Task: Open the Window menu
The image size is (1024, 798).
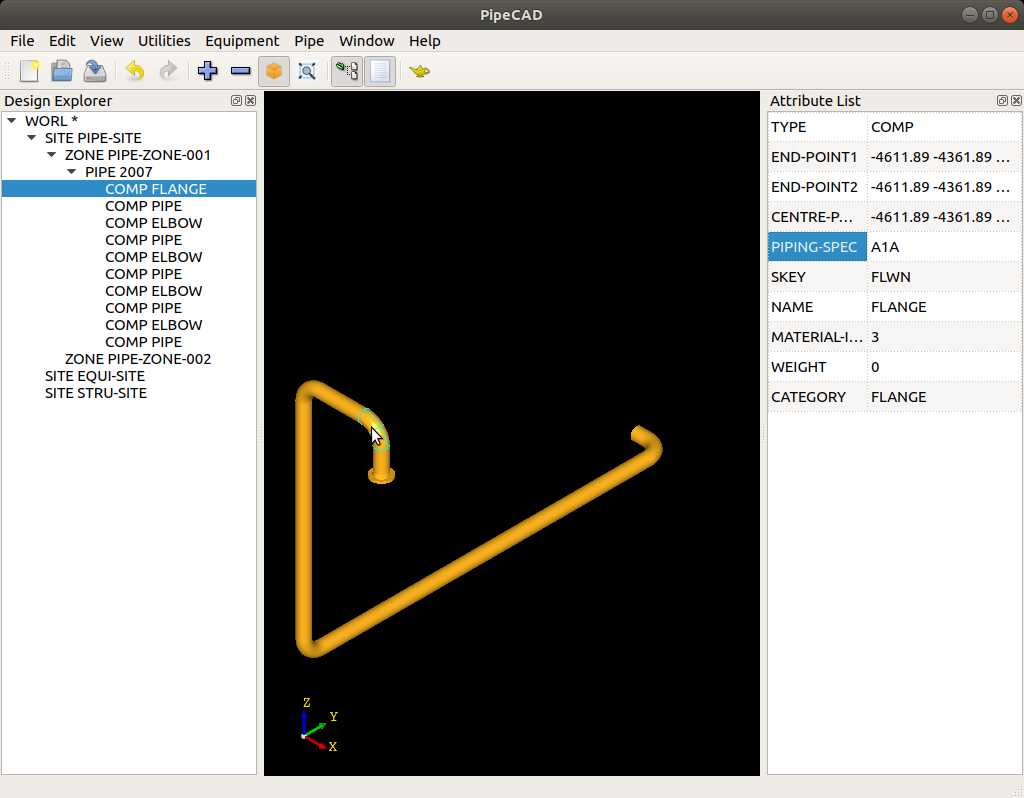Action: 366,40
